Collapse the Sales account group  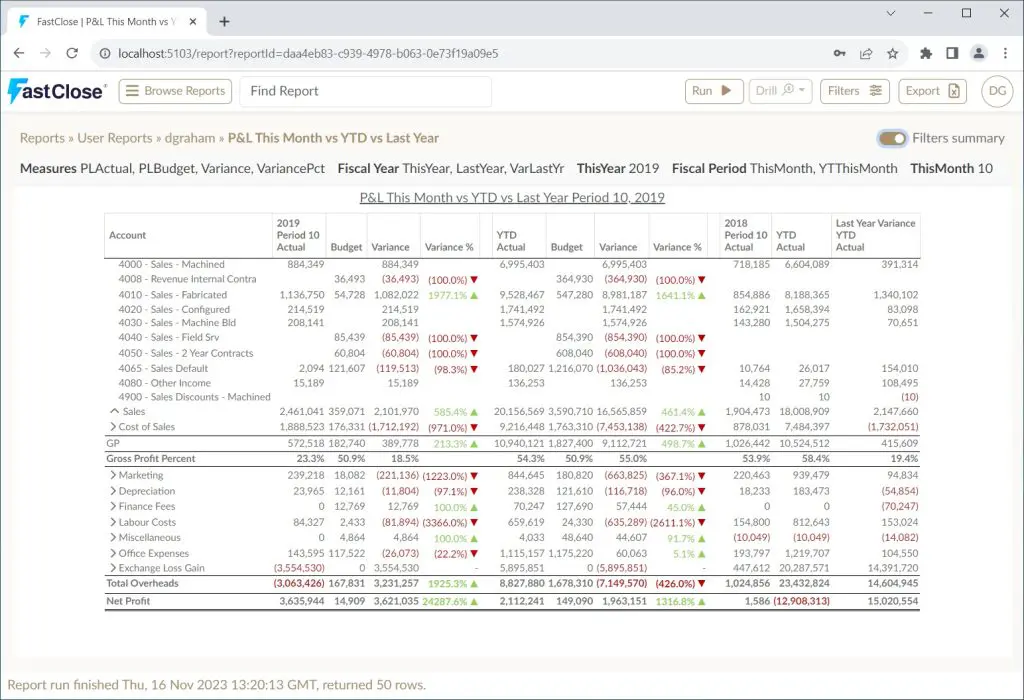[114, 411]
